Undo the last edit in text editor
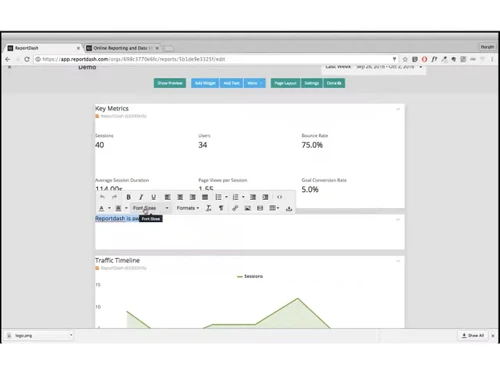The image size is (500, 375). pyautogui.click(x=102, y=197)
